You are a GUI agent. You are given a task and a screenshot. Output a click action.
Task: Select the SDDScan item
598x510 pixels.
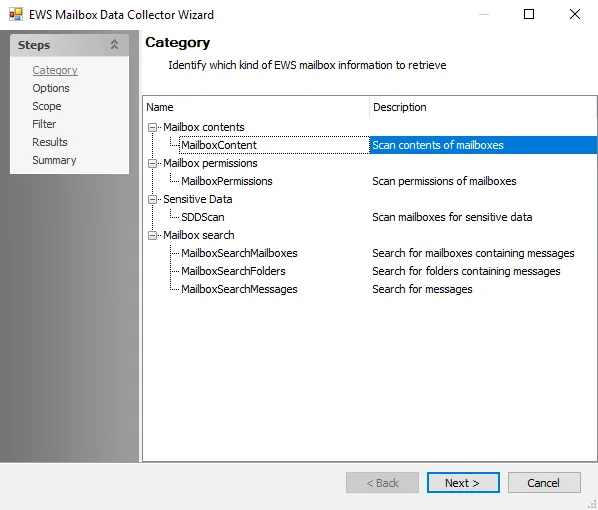pyautogui.click(x=203, y=217)
